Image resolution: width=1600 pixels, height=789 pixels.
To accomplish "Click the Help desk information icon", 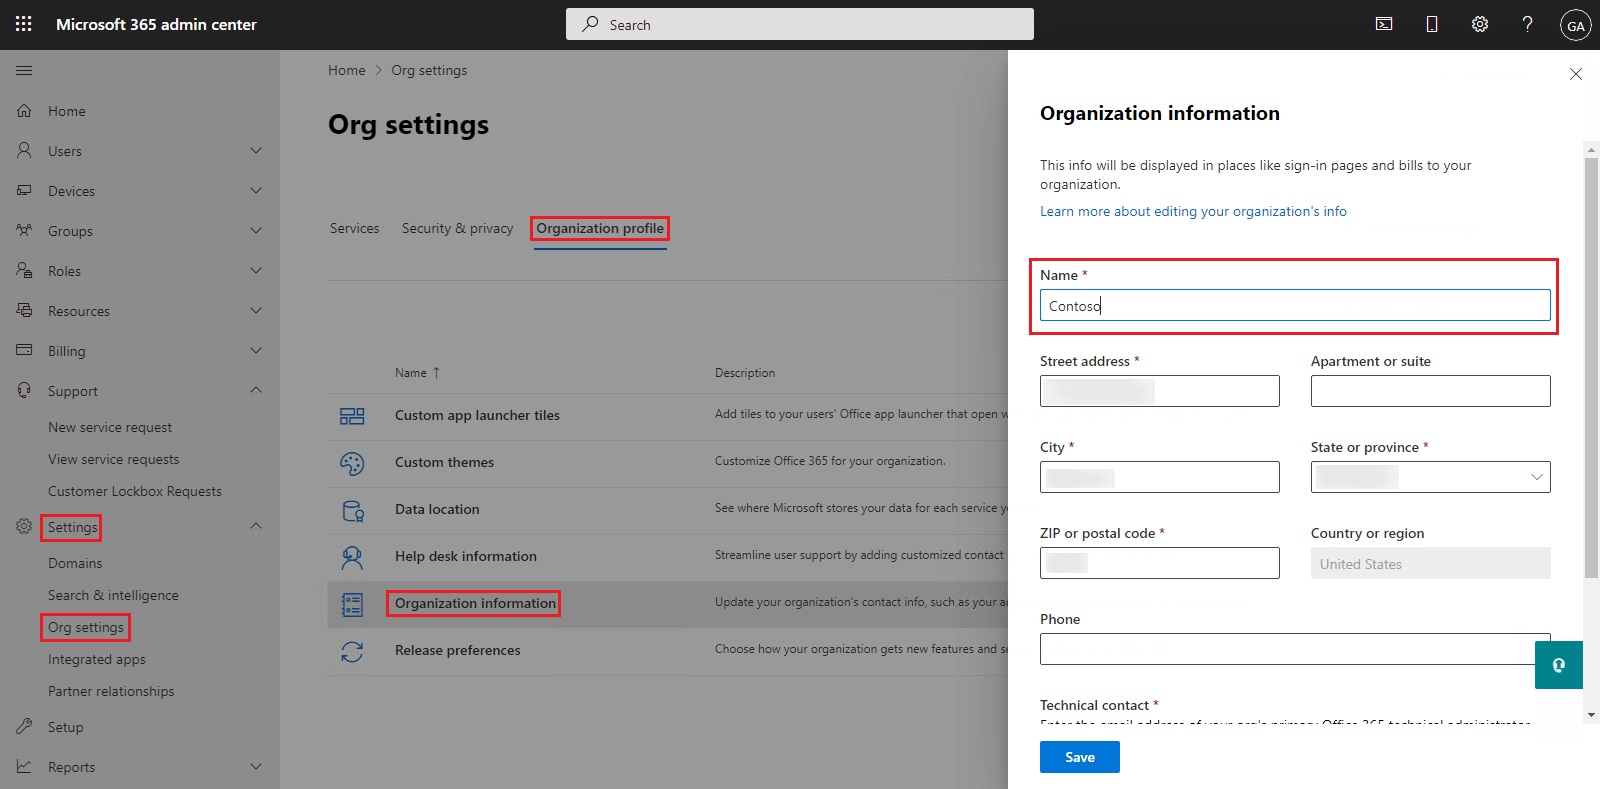I will tap(352, 557).
